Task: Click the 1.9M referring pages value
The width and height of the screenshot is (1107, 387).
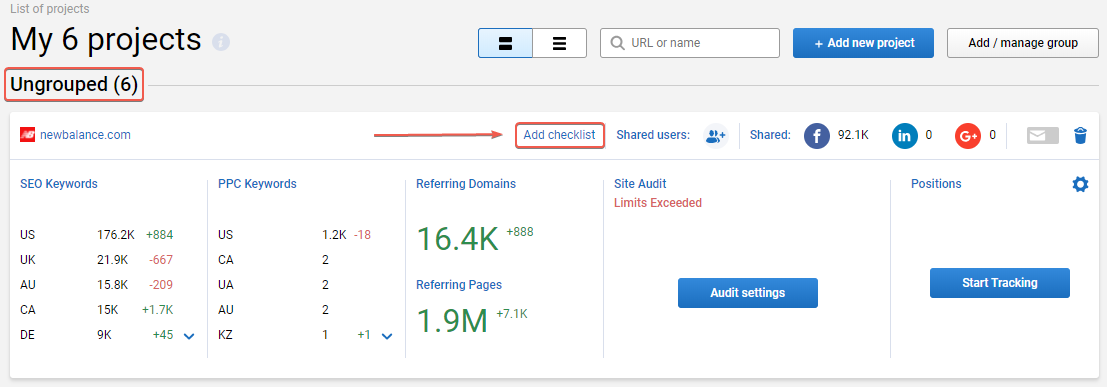Action: coord(452,320)
